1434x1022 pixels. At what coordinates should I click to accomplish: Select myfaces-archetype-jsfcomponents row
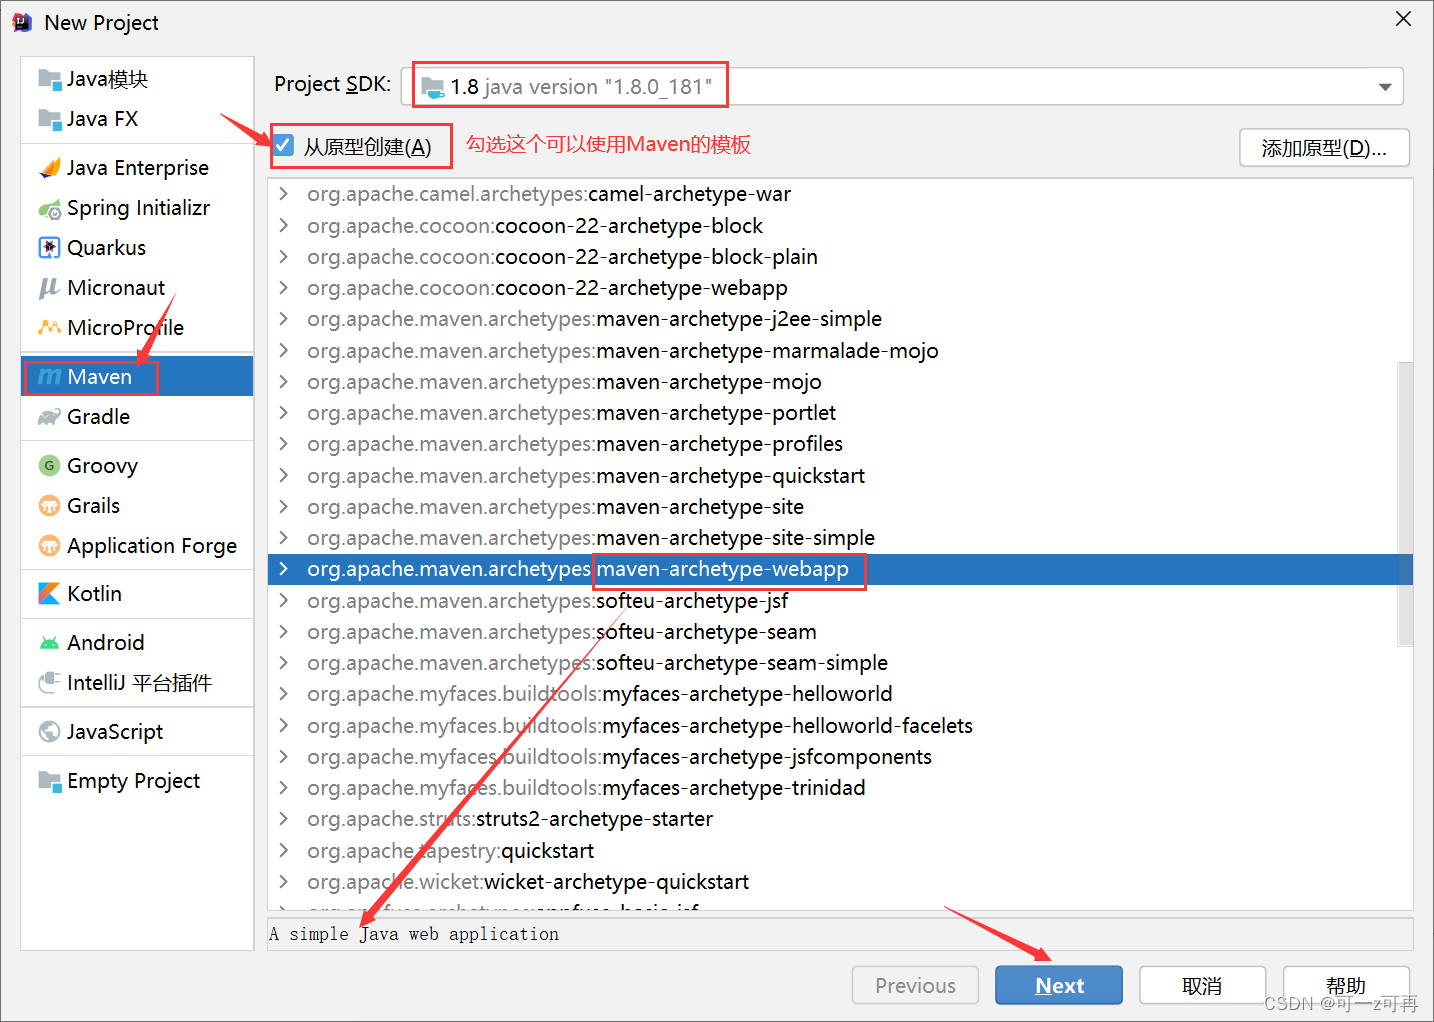[840, 757]
